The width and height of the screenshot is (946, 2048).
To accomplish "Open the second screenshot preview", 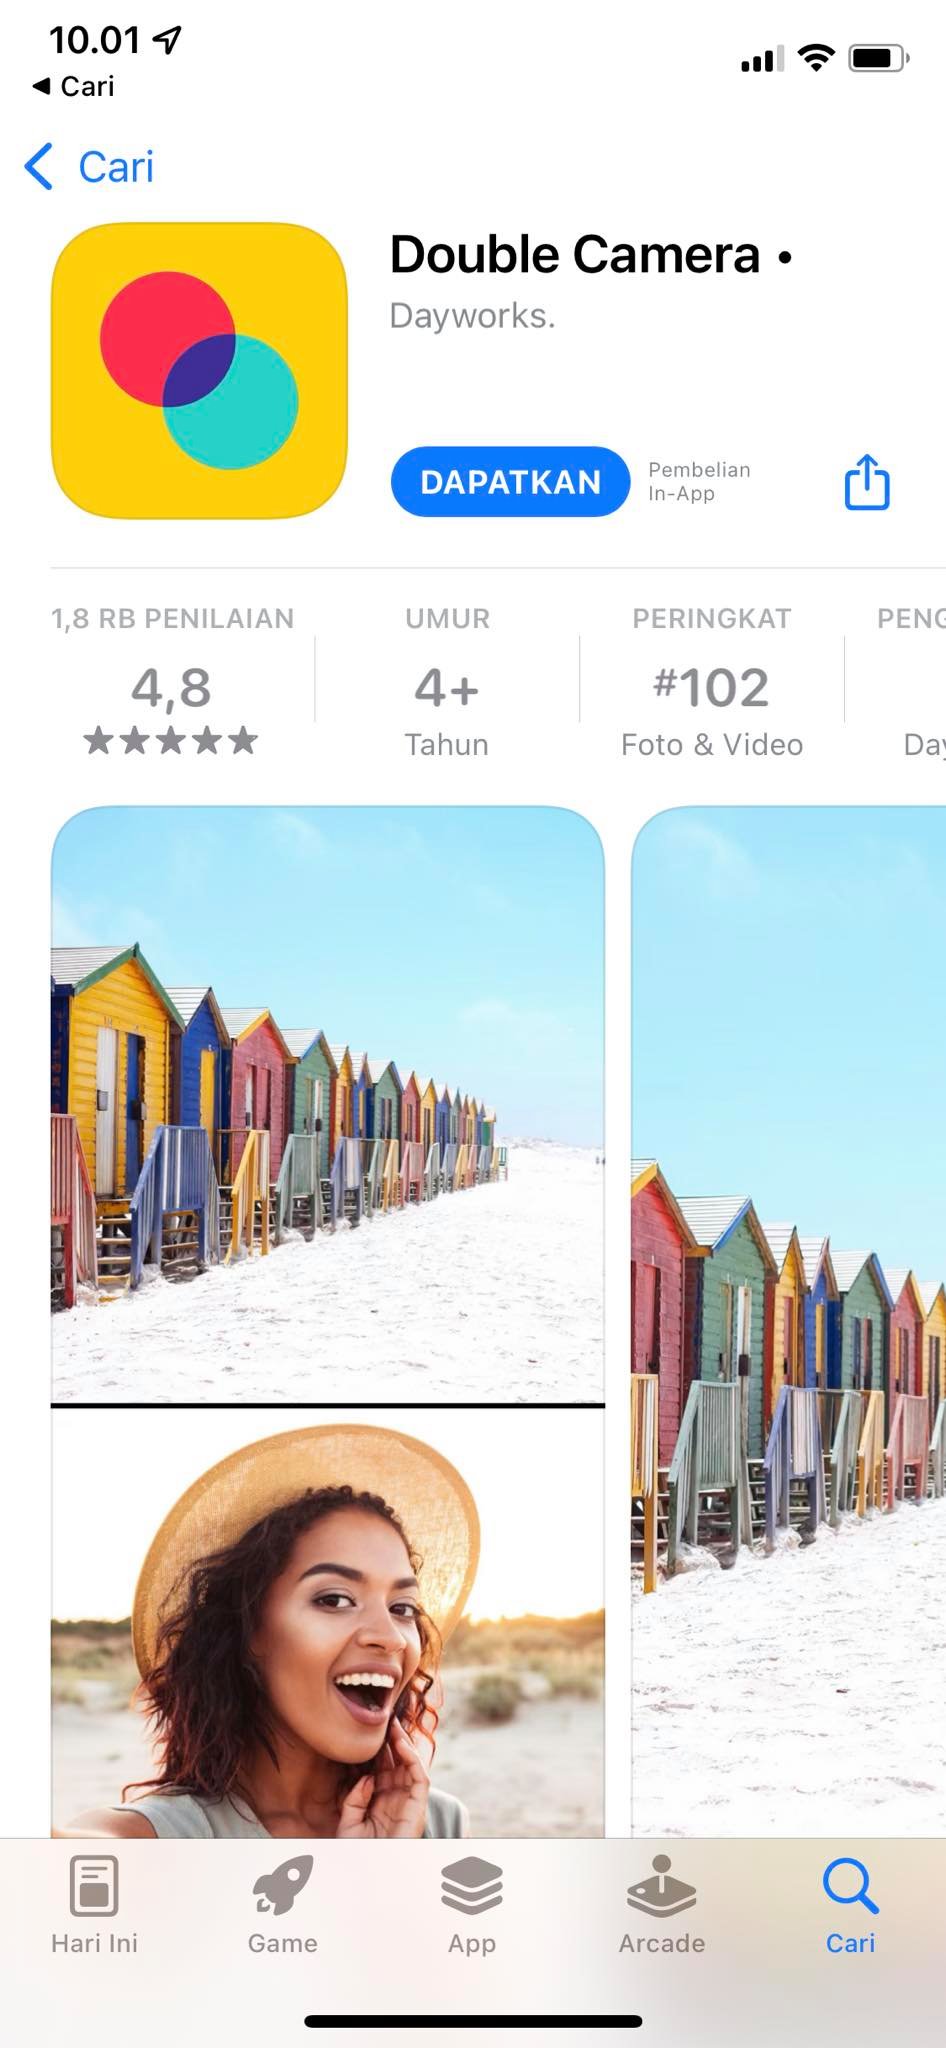I will pos(789,1320).
